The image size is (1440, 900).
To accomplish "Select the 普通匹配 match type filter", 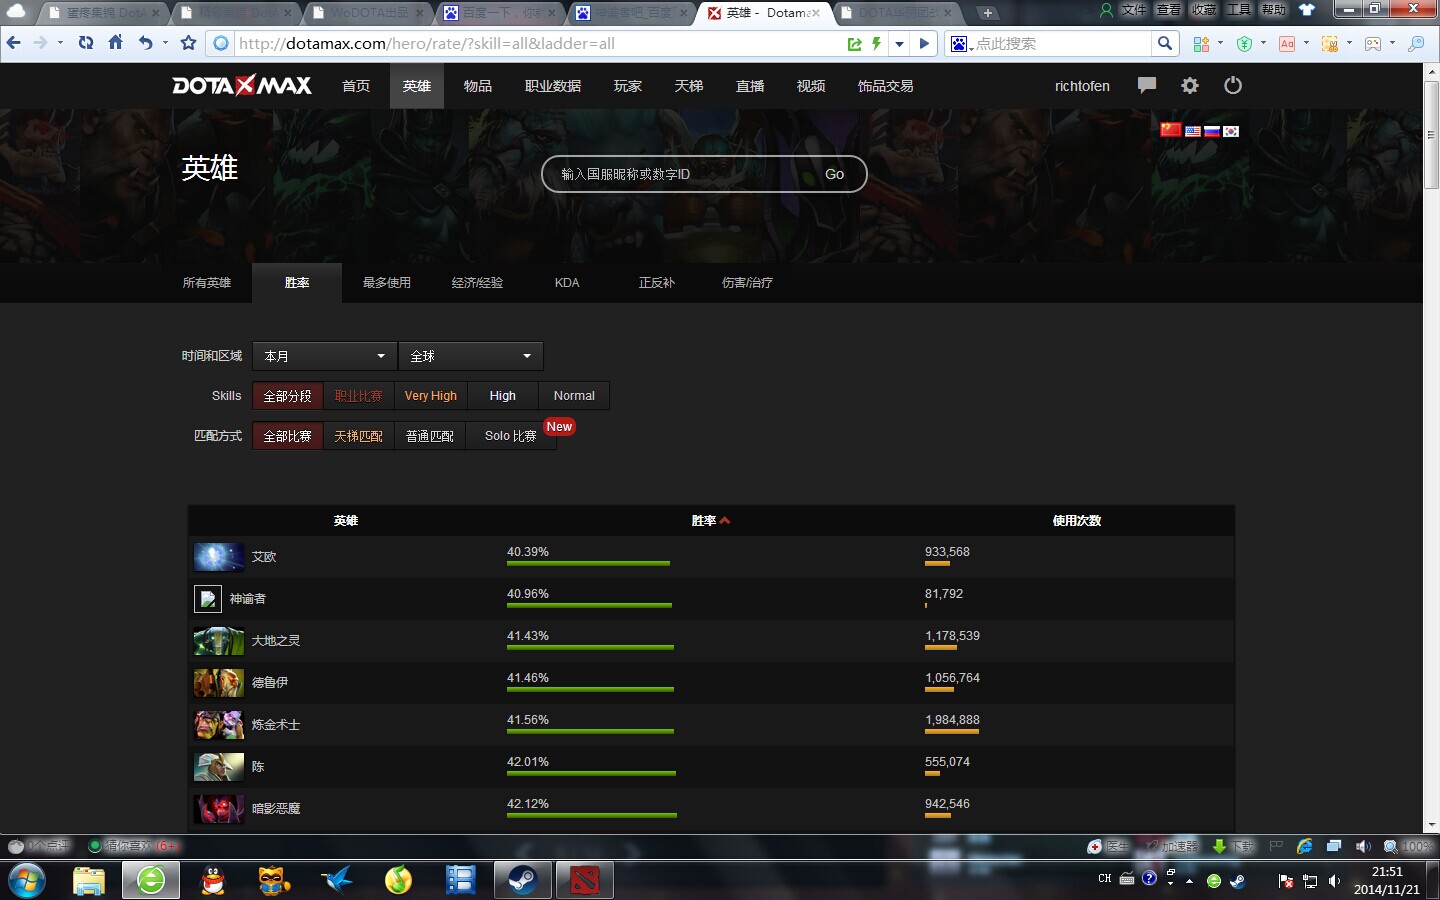I will coord(430,436).
